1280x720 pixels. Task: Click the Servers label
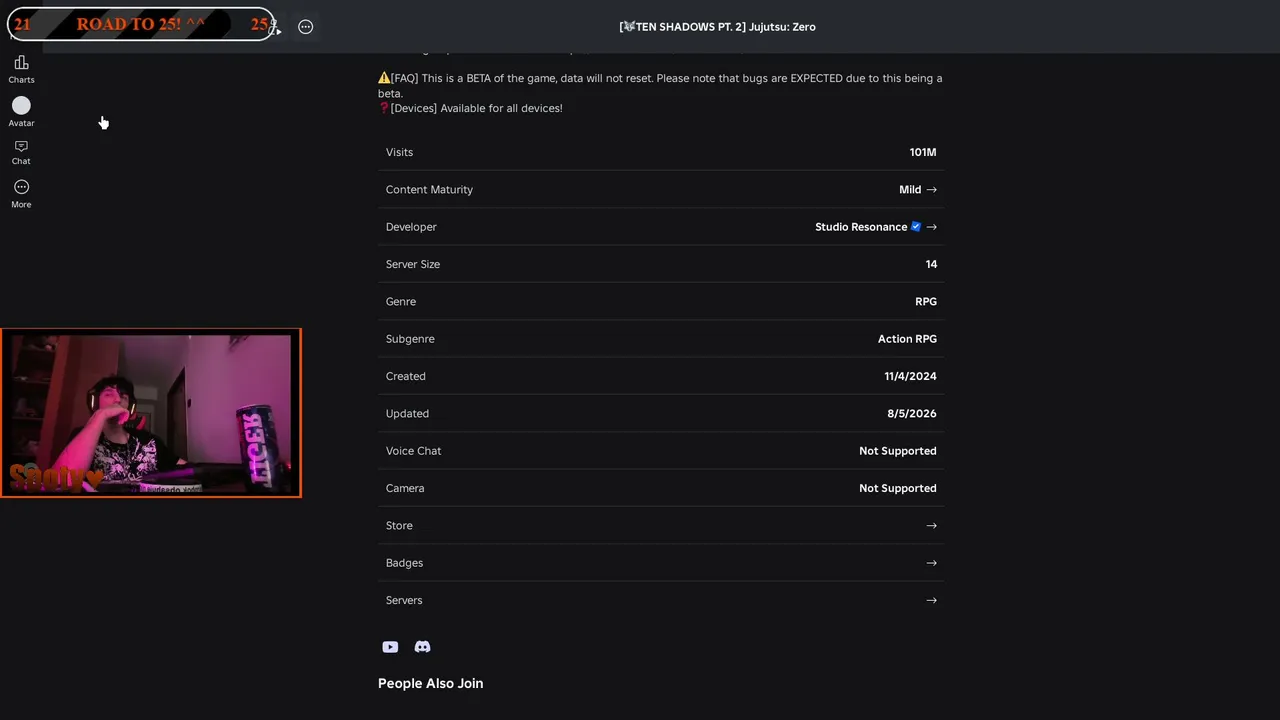[x=404, y=600]
